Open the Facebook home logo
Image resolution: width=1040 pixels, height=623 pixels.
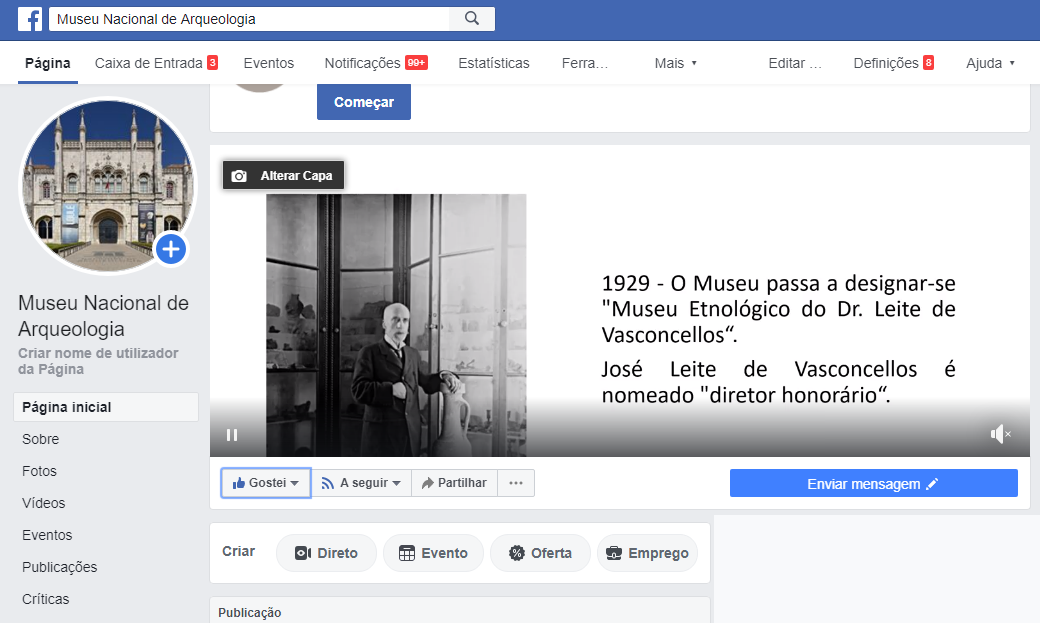(x=30, y=19)
